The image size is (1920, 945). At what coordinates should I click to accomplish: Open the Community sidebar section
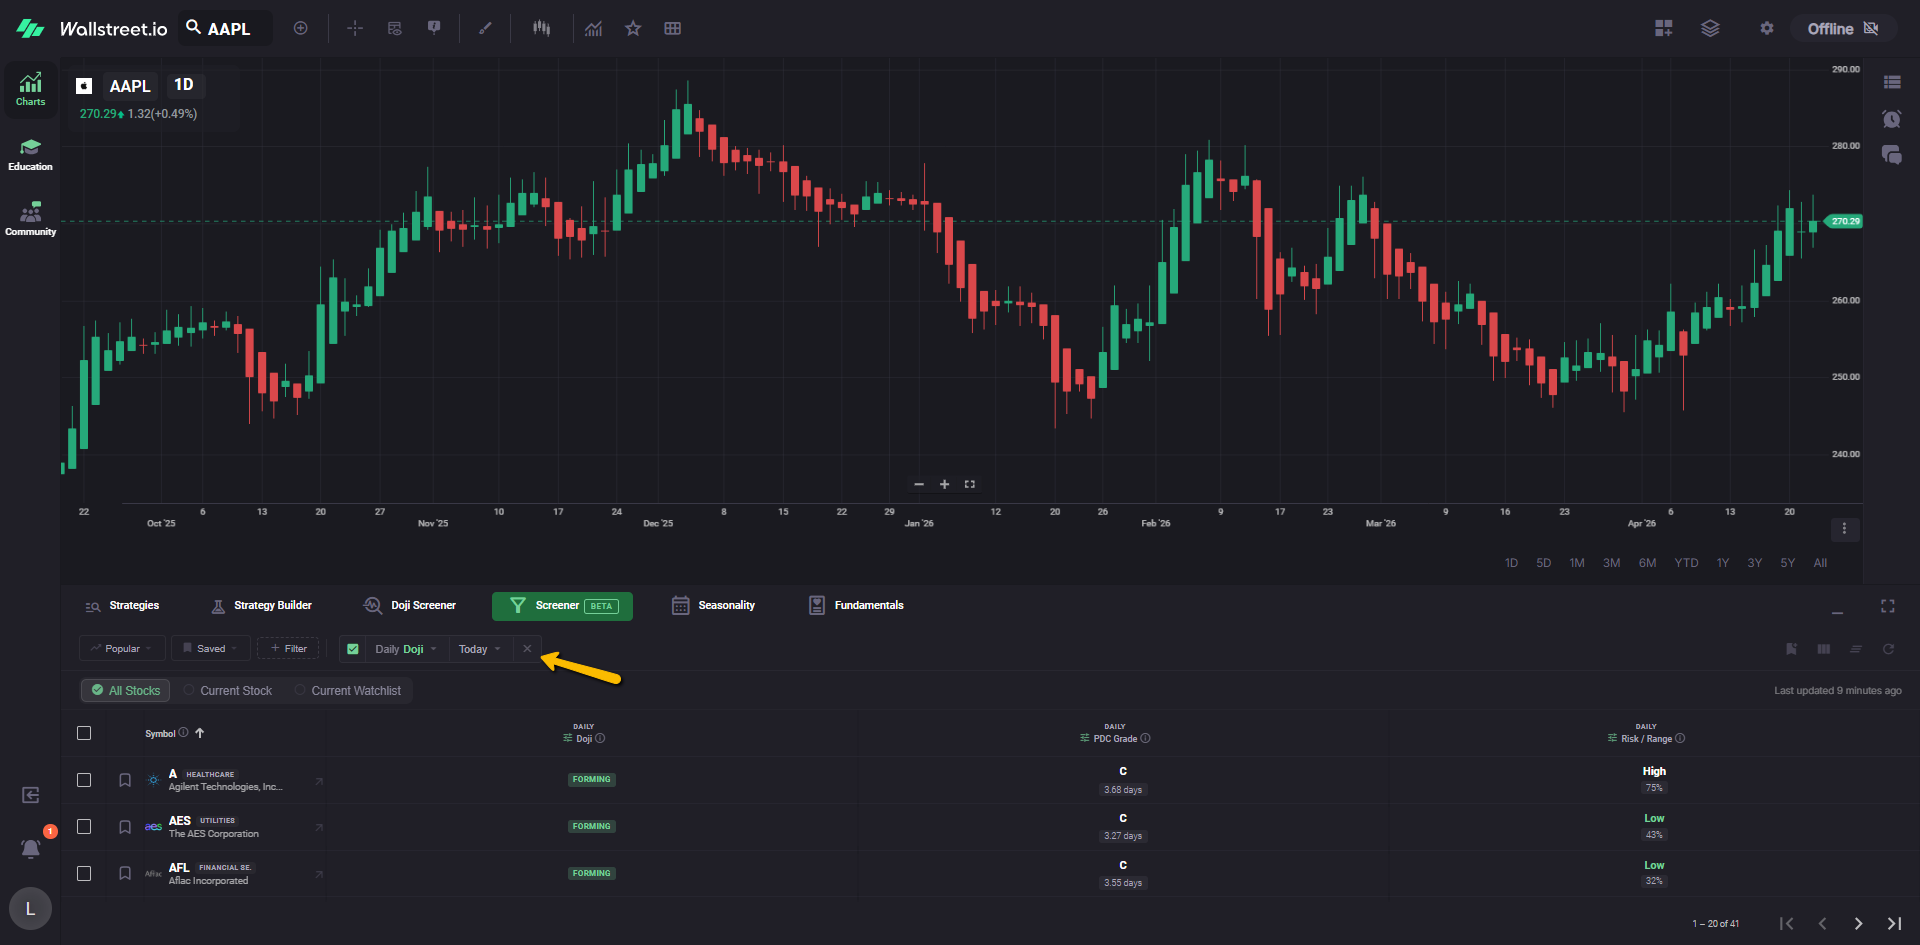[30, 219]
